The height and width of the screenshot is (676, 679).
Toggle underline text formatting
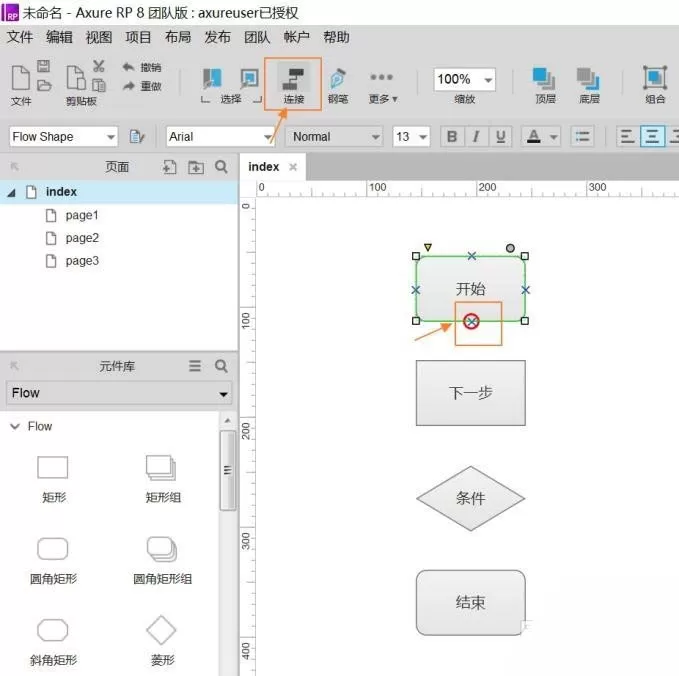[501, 137]
